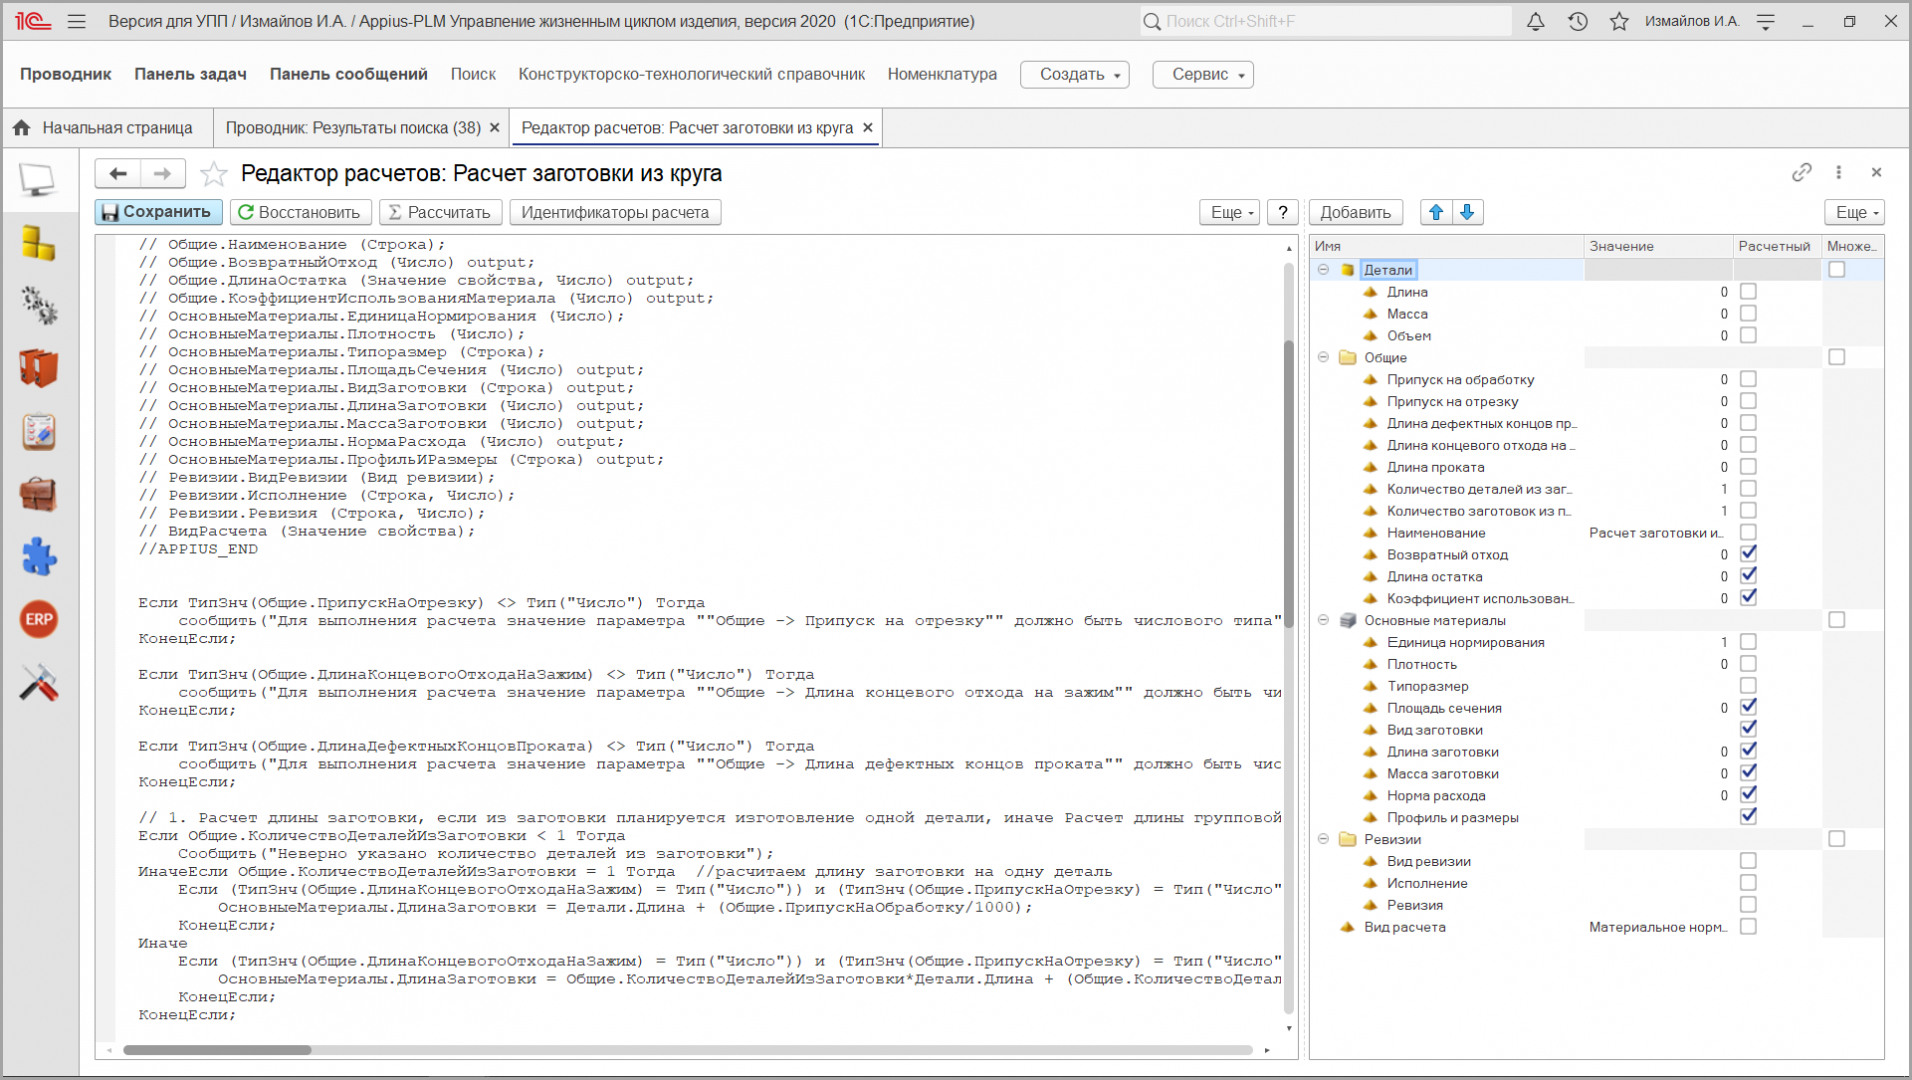Click the Сохранить button
Screen dimensions: 1912x1080
pyautogui.click(x=158, y=212)
